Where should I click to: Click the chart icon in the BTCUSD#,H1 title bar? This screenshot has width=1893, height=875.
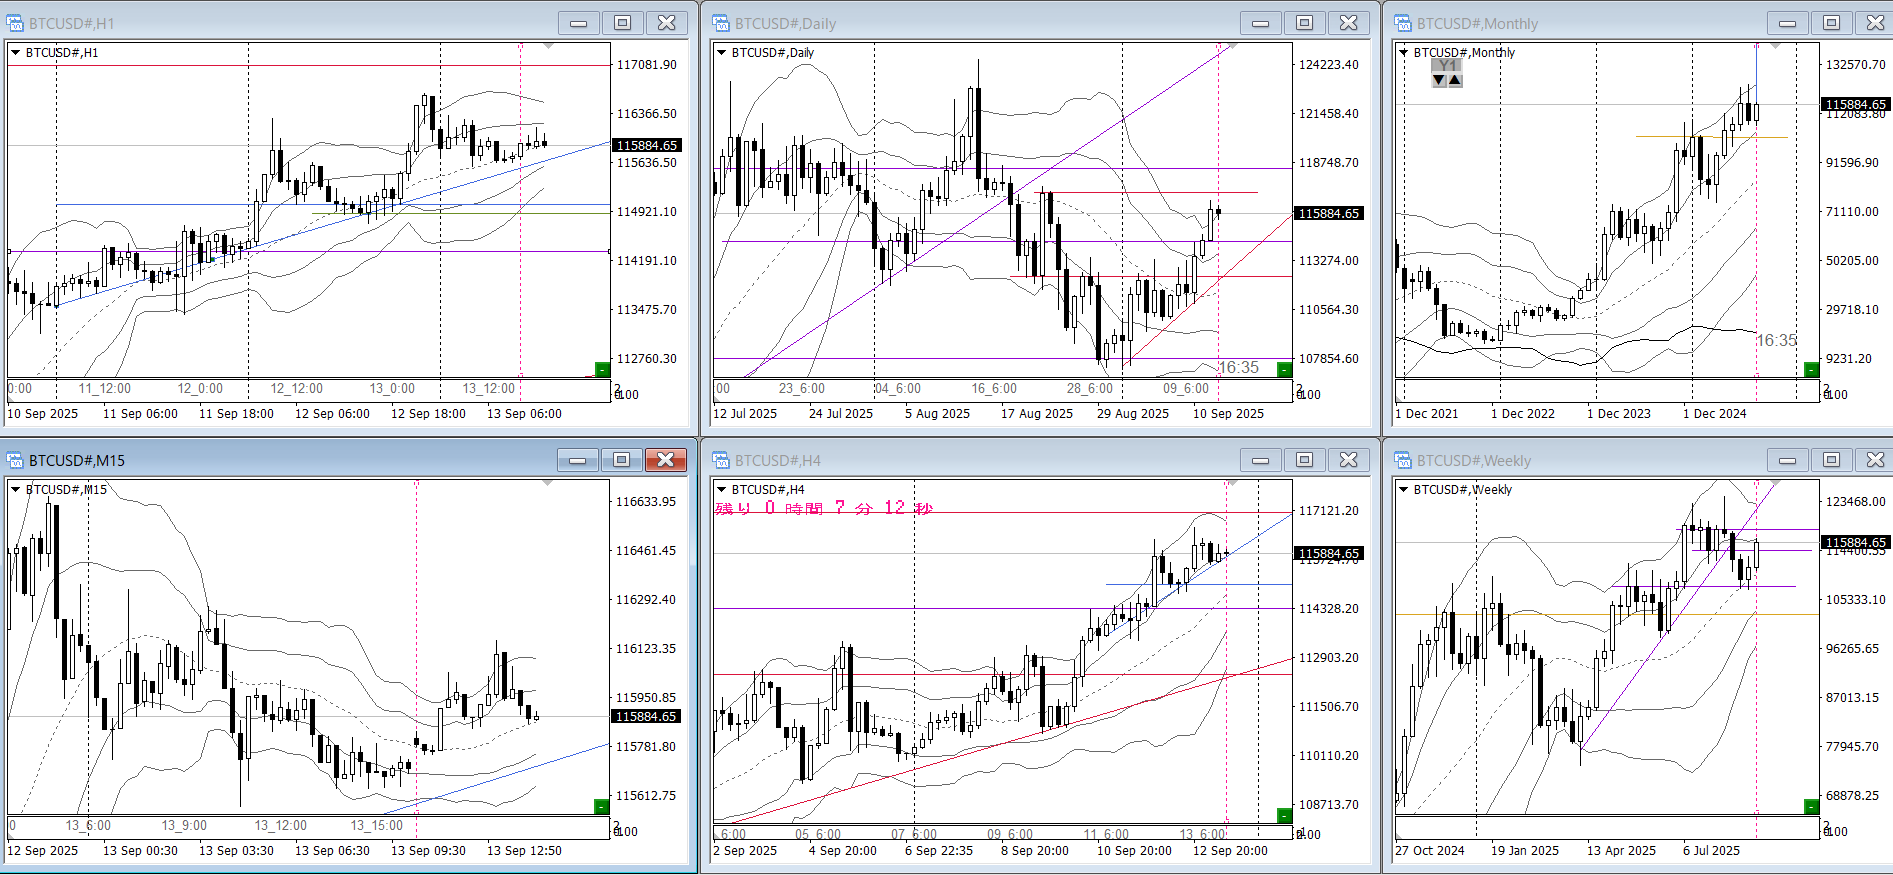15,23
